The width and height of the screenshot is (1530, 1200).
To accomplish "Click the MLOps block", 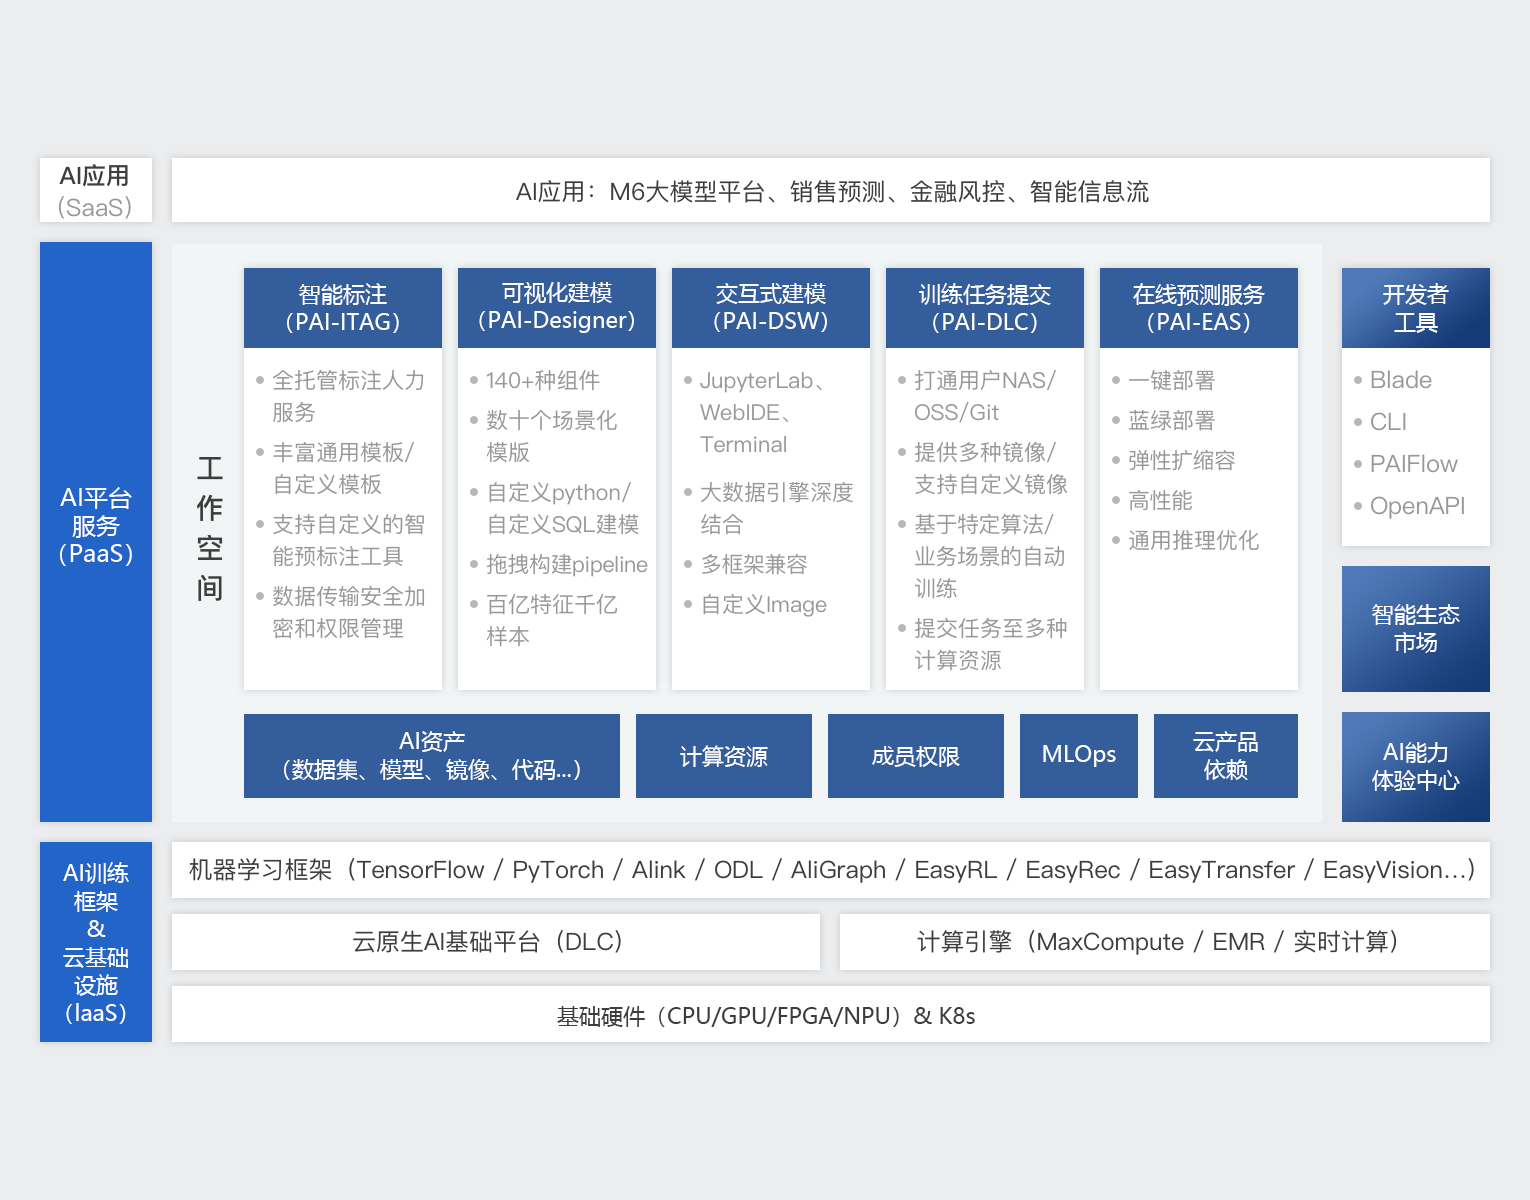I will pos(1079,756).
